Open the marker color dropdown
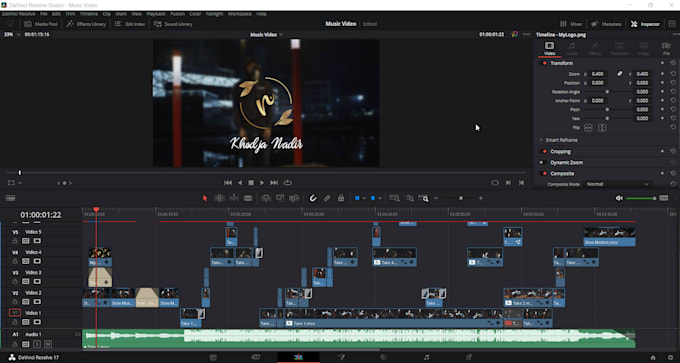 [379, 198]
